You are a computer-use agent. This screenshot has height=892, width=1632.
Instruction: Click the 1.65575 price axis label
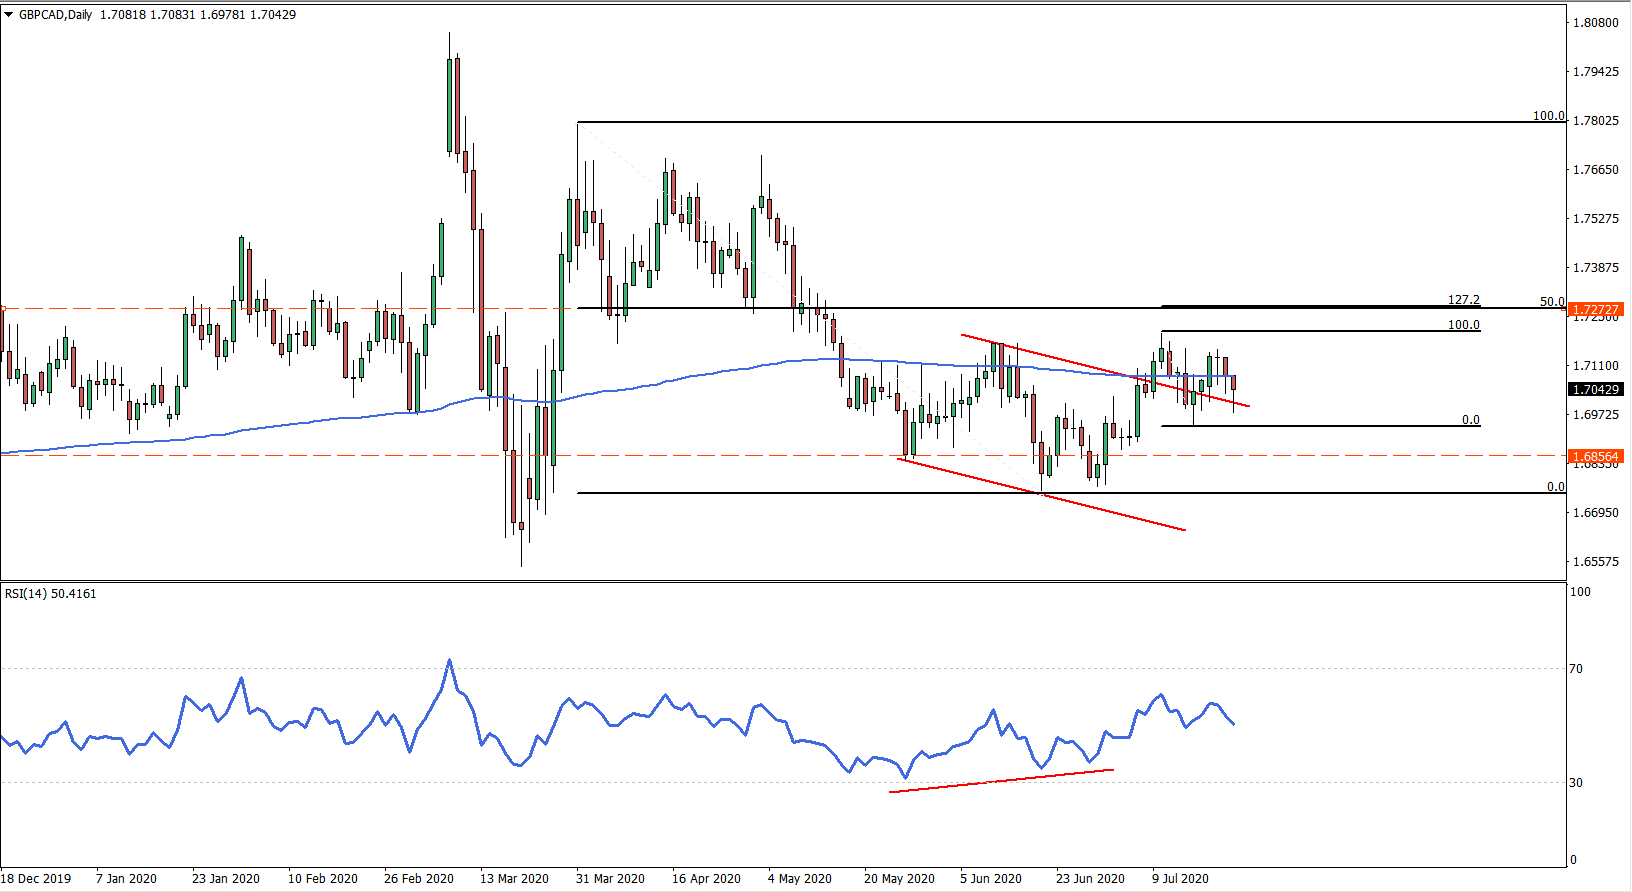coord(1596,562)
